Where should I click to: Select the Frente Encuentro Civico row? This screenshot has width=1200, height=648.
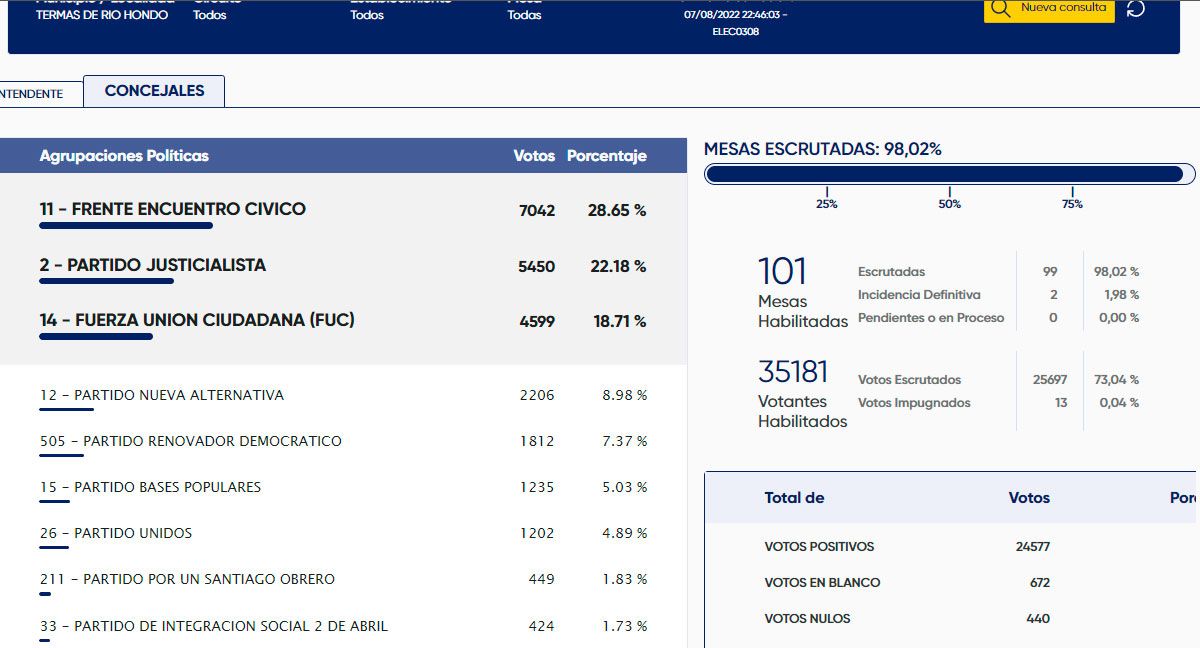click(x=173, y=209)
